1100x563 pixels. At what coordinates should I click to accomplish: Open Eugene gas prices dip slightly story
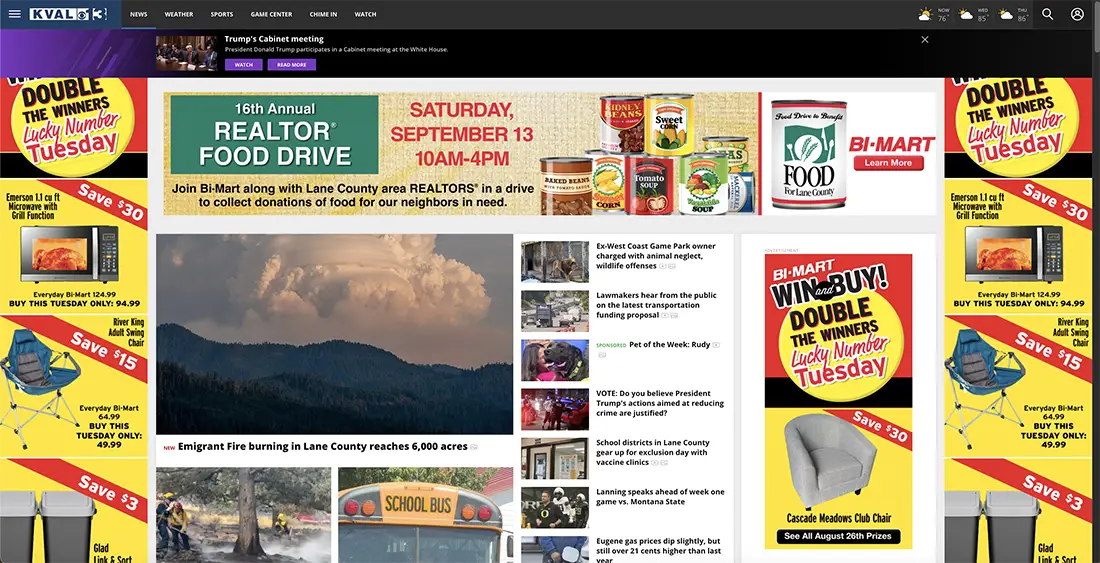[659, 550]
